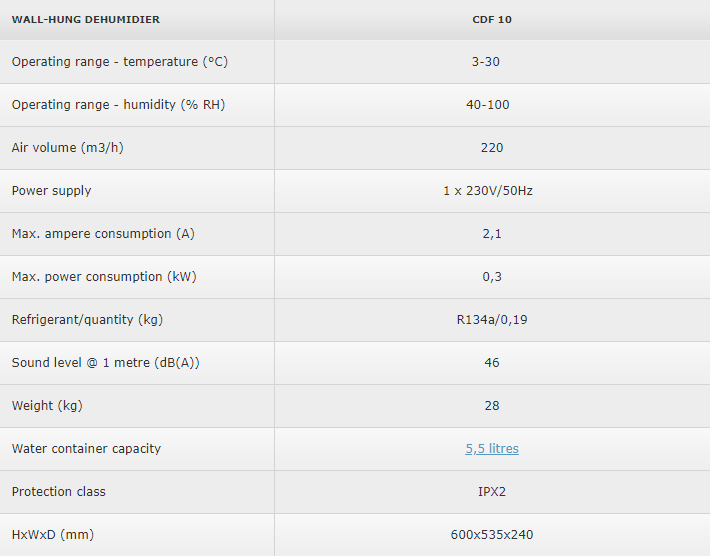
Task: Select the 40-100 humidity value
Action: (491, 105)
